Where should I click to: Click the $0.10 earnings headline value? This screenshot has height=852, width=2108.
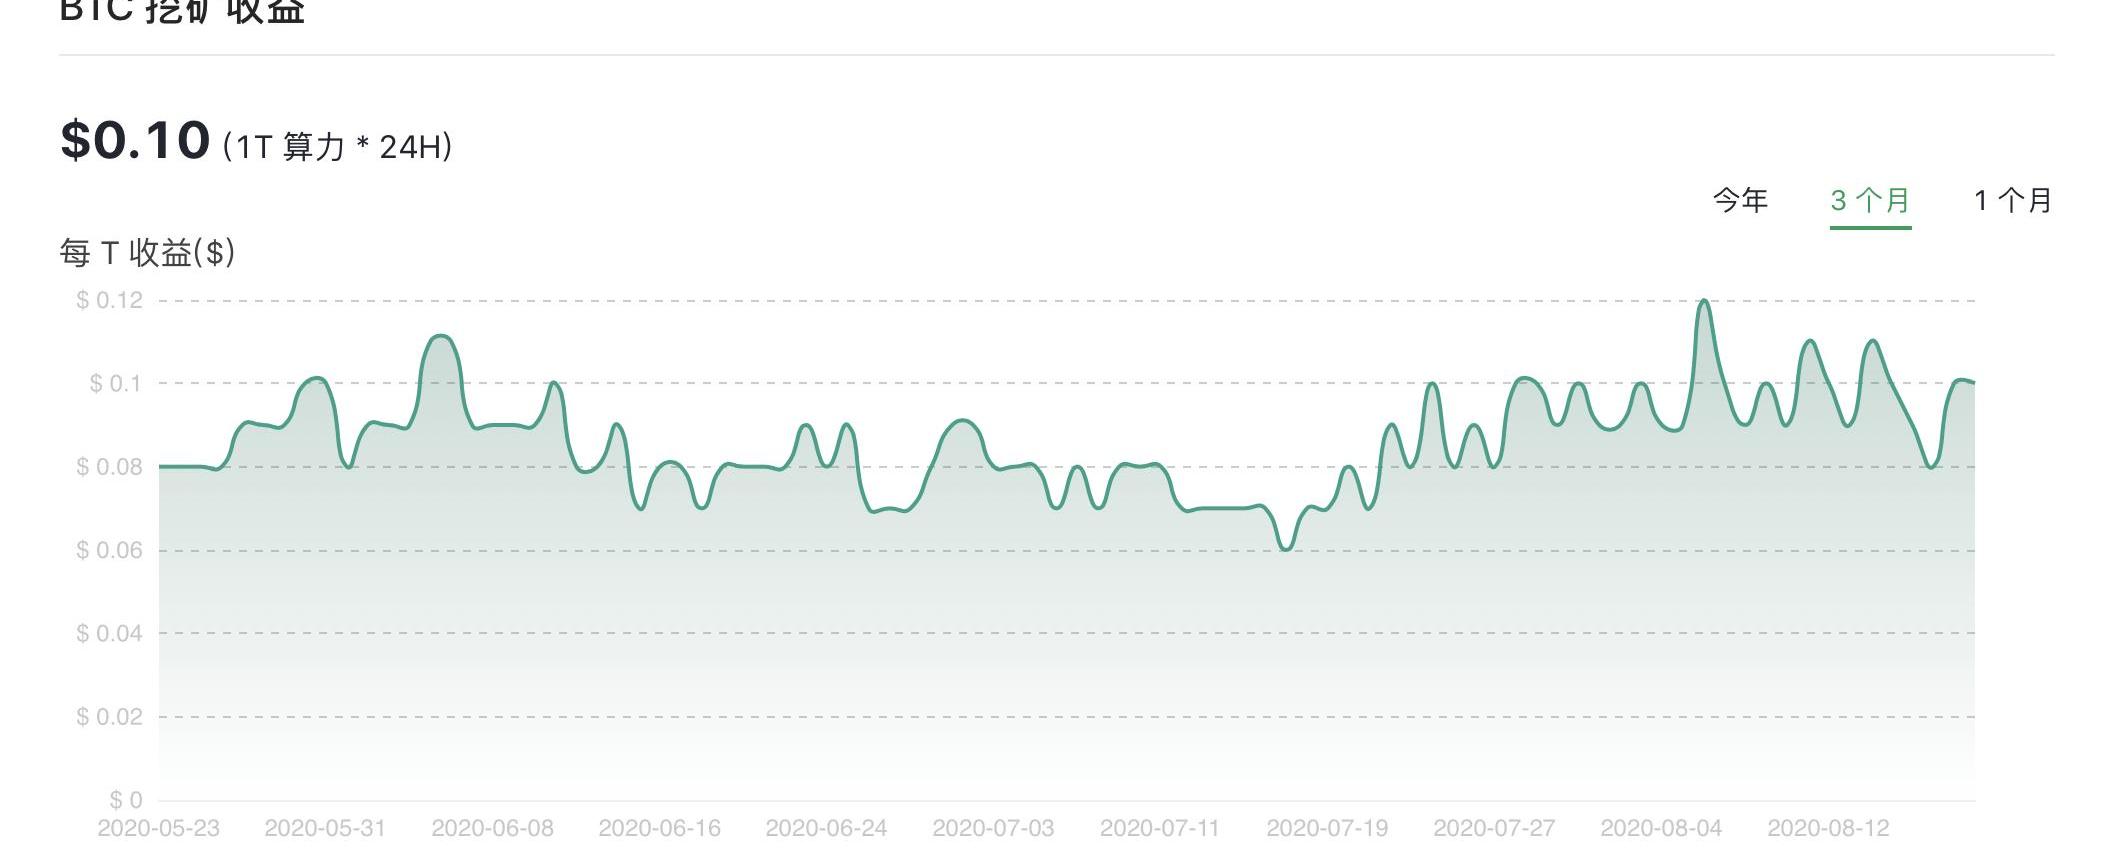point(135,140)
